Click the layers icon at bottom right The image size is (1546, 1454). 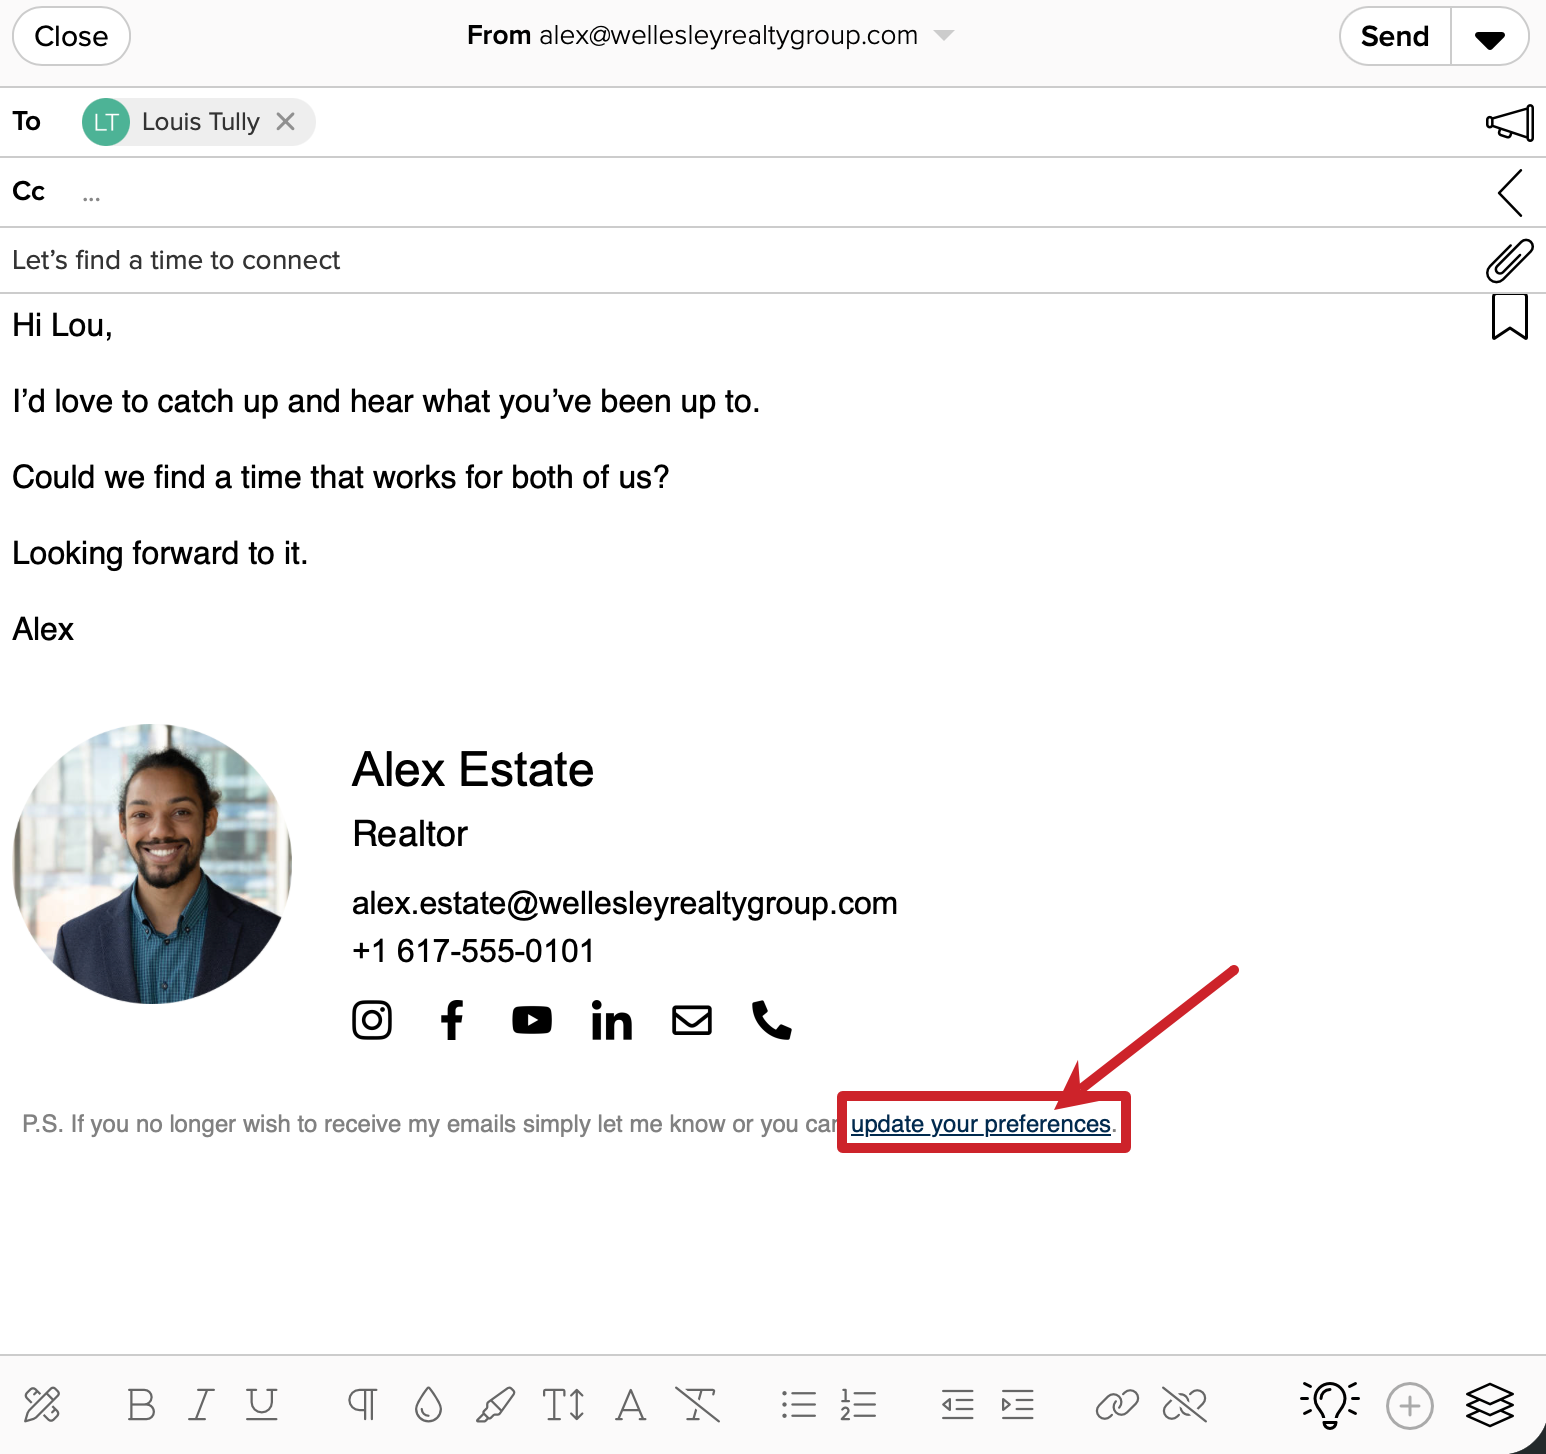(1489, 1404)
